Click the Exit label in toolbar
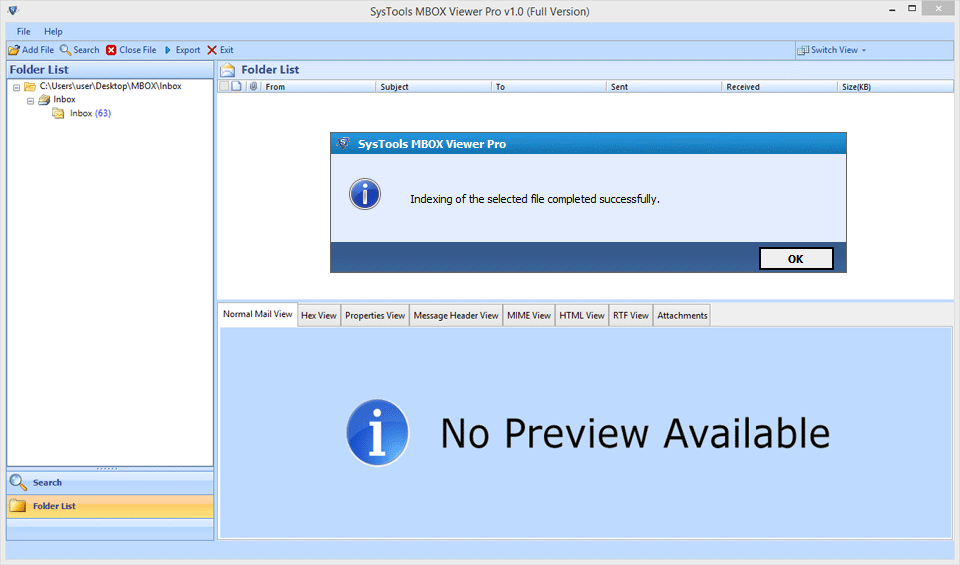Screen dimensions: 960x565 click(x=227, y=50)
